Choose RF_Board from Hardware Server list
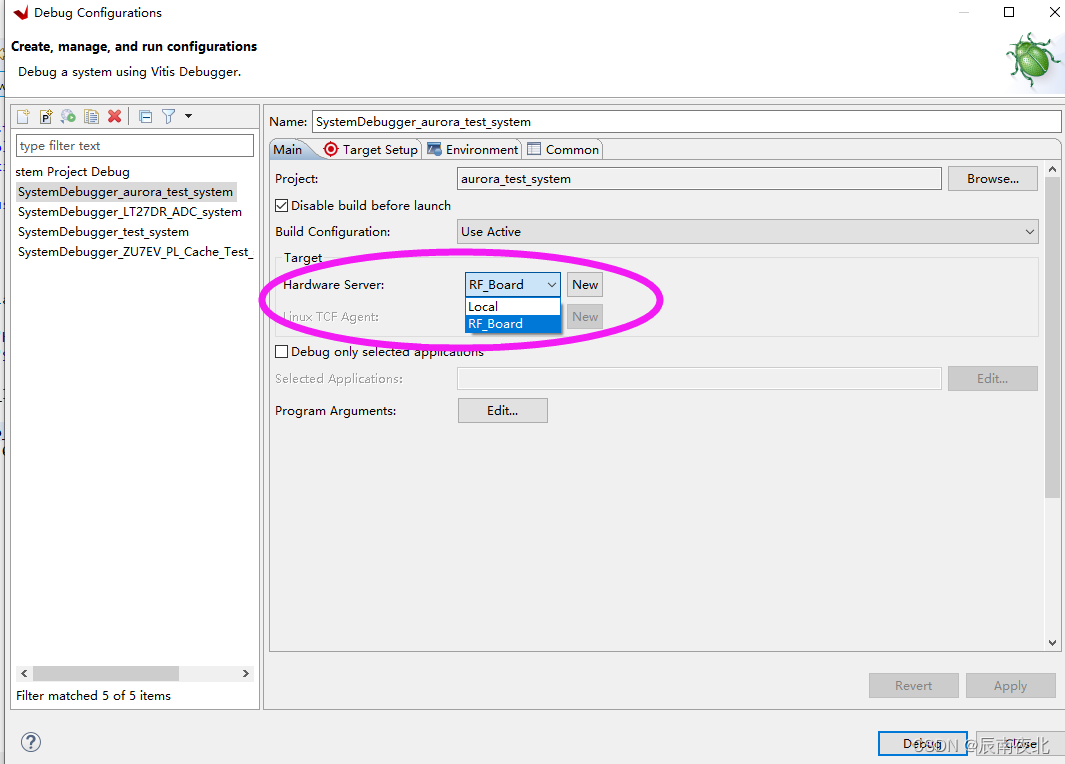Viewport: 1065px width, 764px height. pyautogui.click(x=513, y=324)
